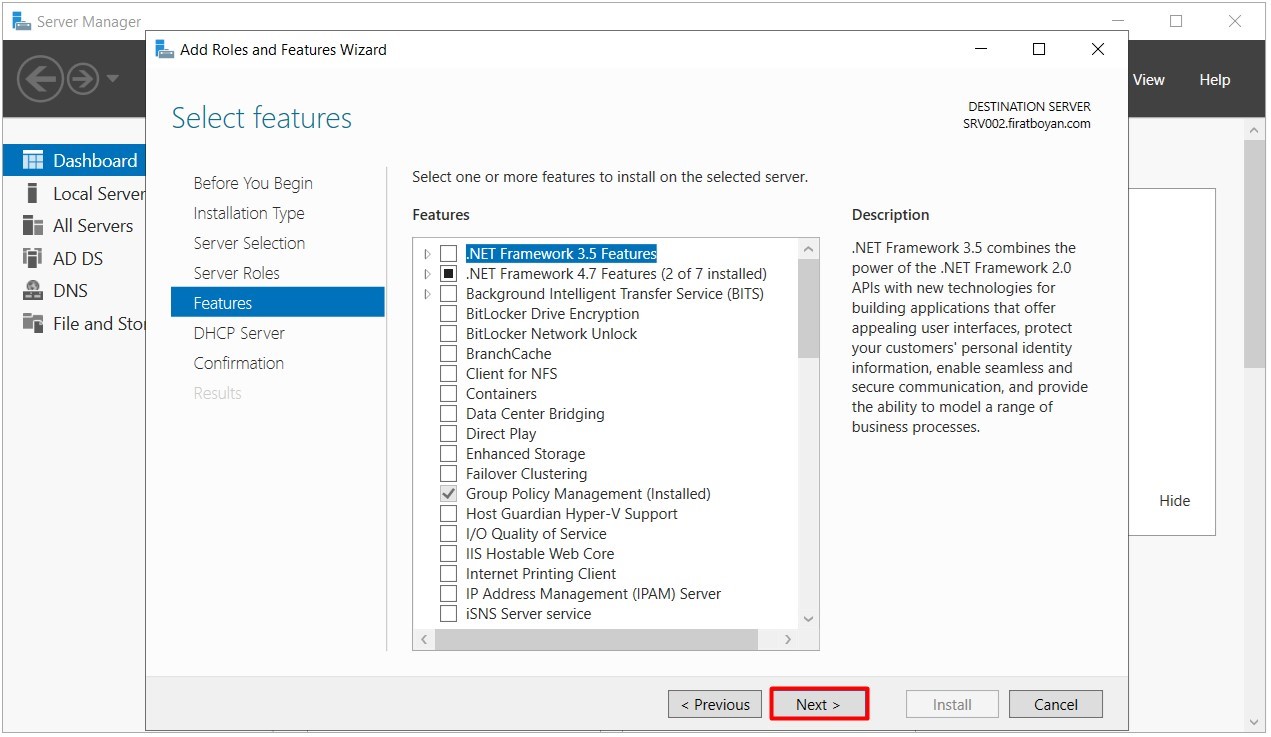Go to DHCP Server wizard step

coord(239,333)
